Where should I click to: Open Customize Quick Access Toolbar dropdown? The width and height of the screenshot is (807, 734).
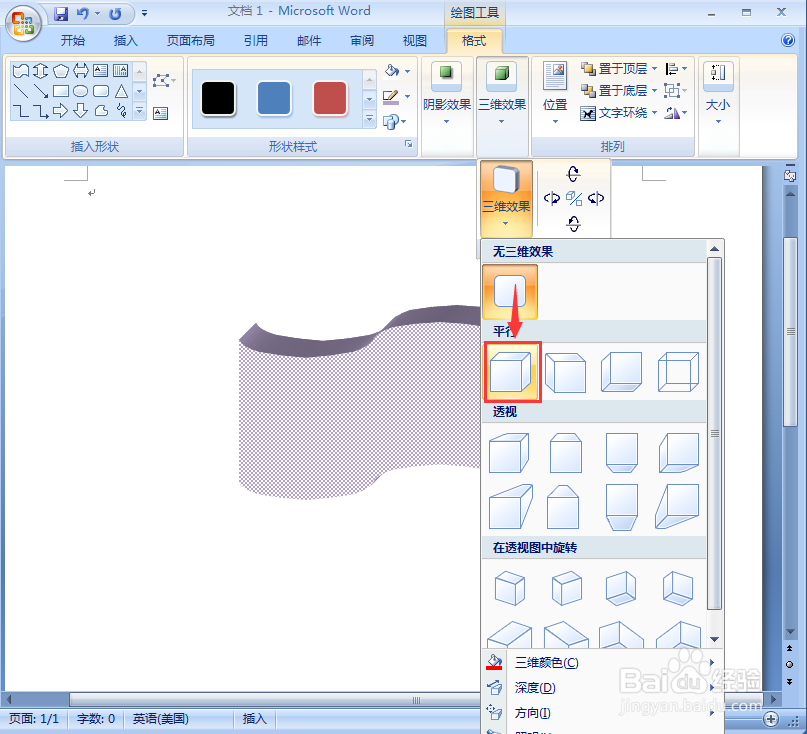pyautogui.click(x=145, y=13)
